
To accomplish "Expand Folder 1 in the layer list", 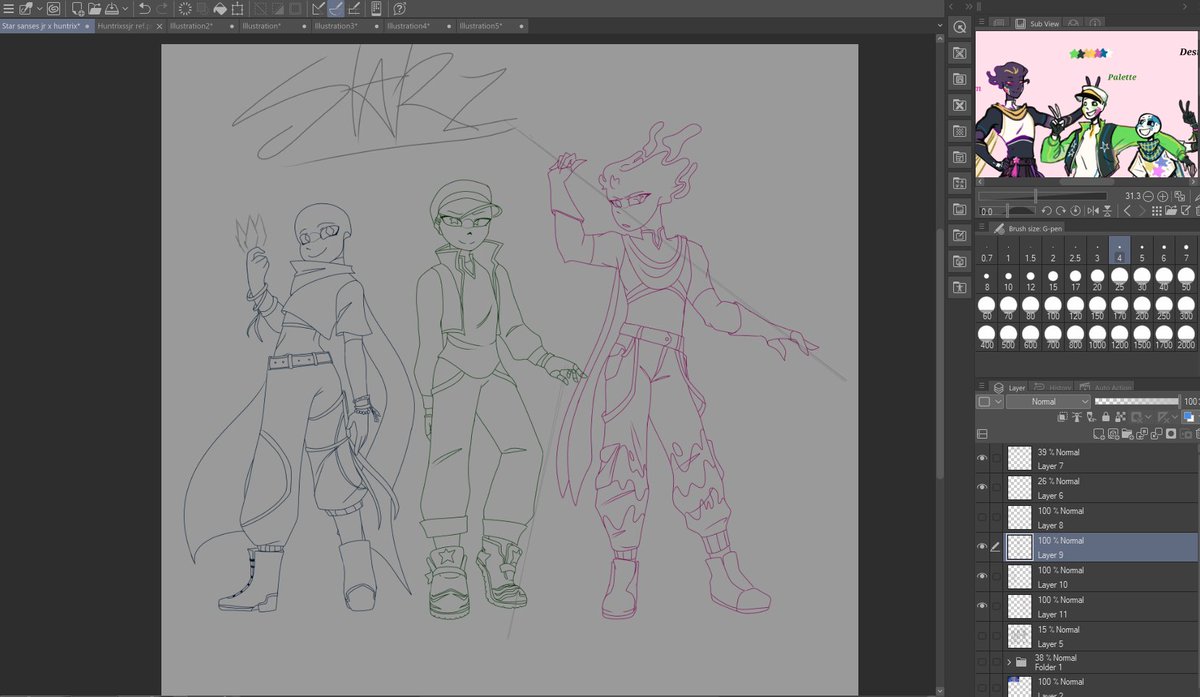I will (x=1008, y=662).
